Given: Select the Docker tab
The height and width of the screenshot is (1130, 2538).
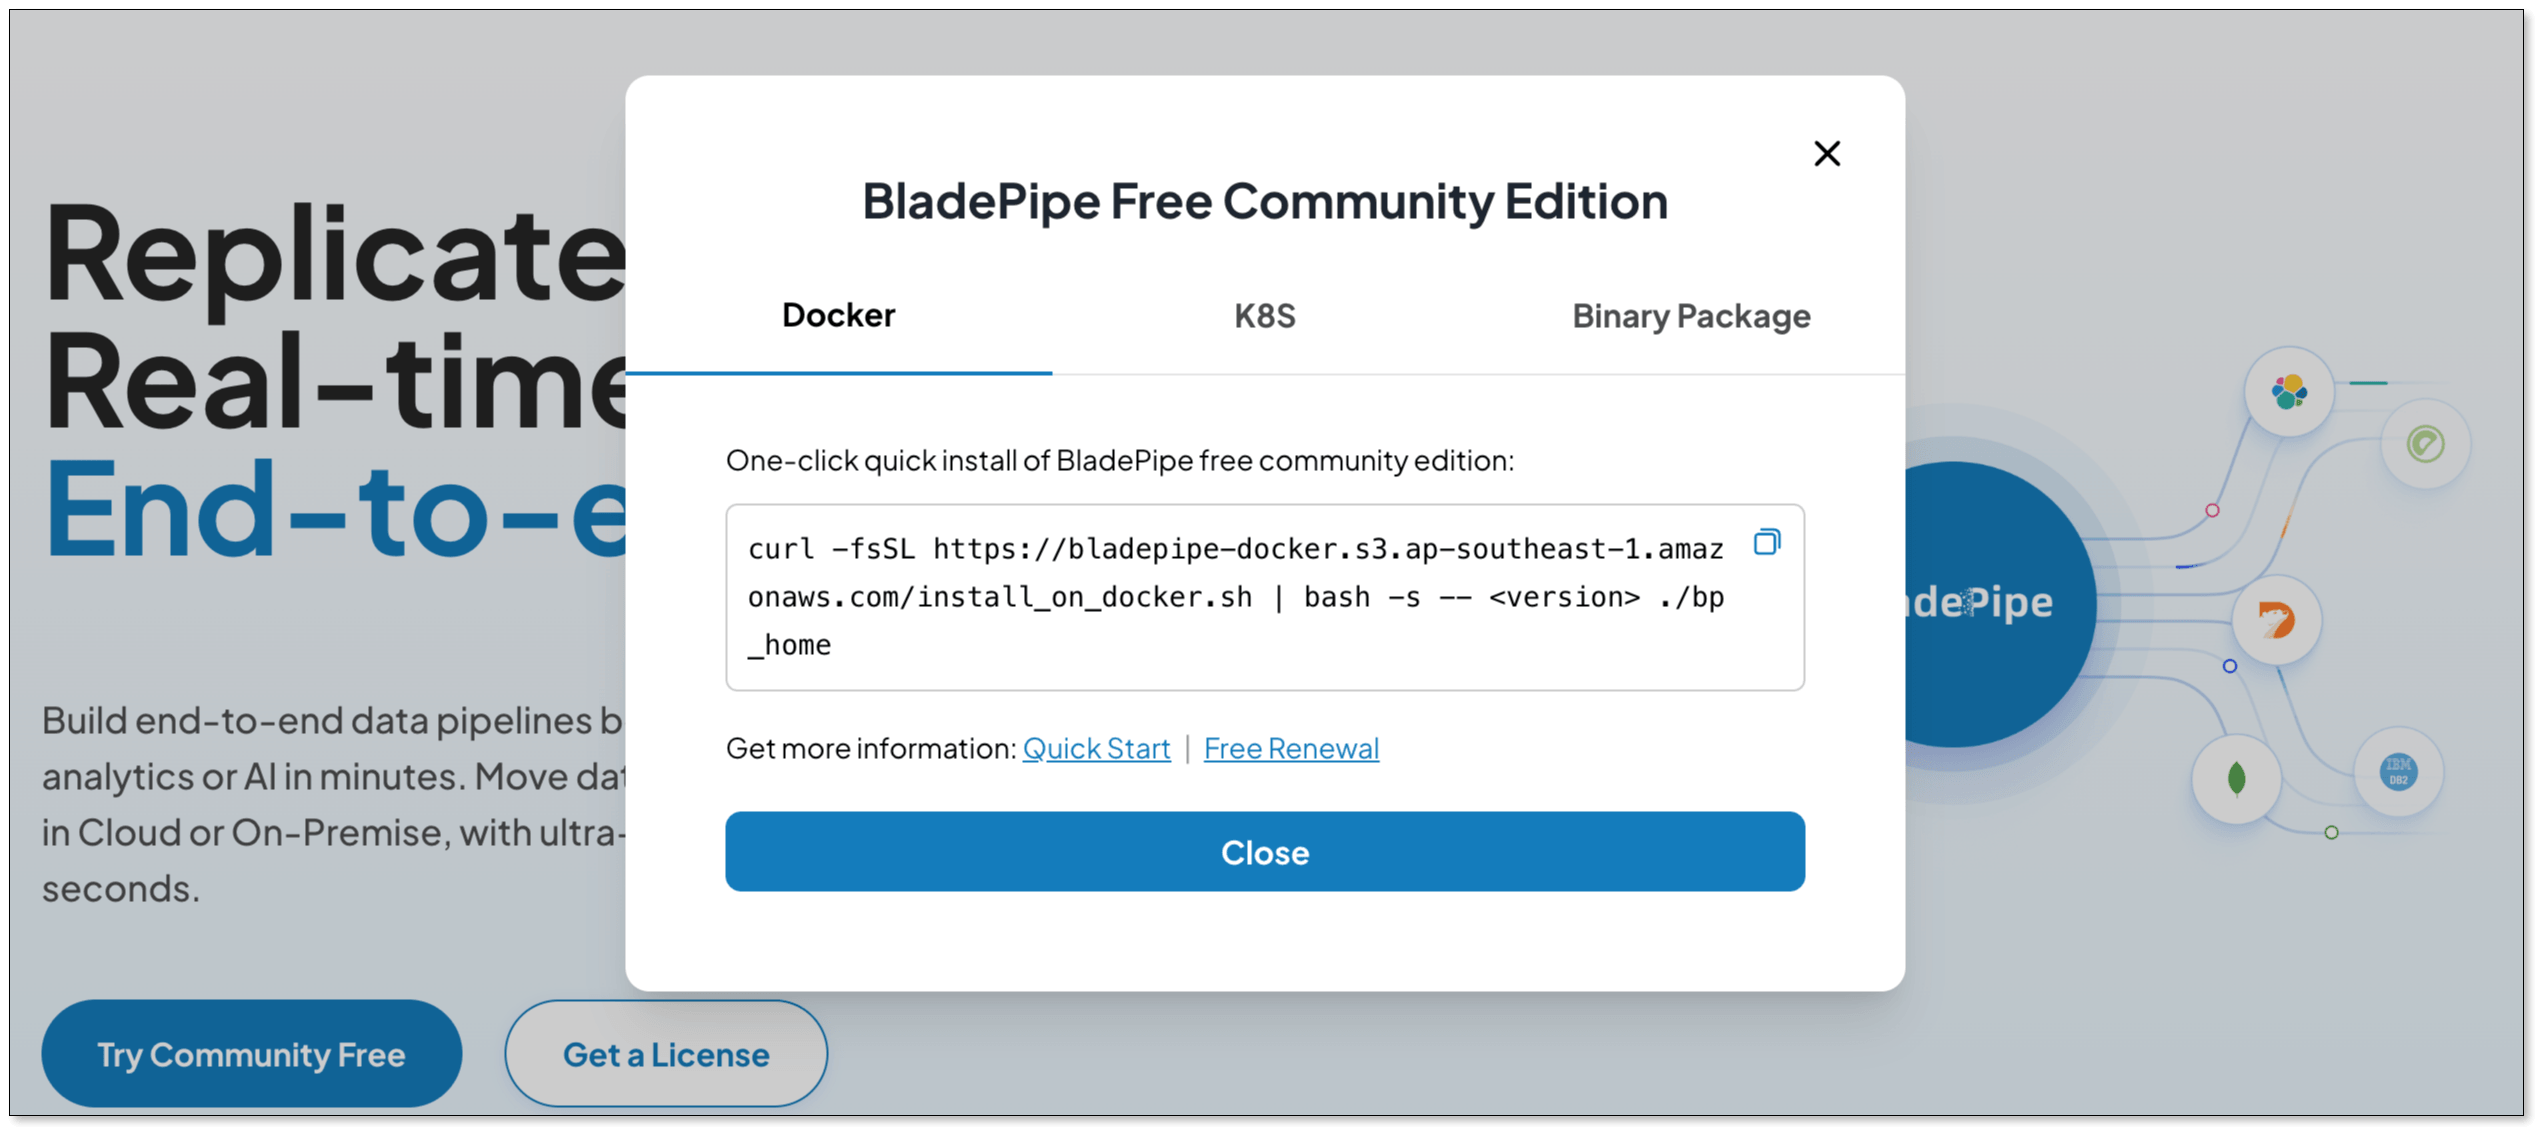Looking at the screenshot, I should 838,316.
